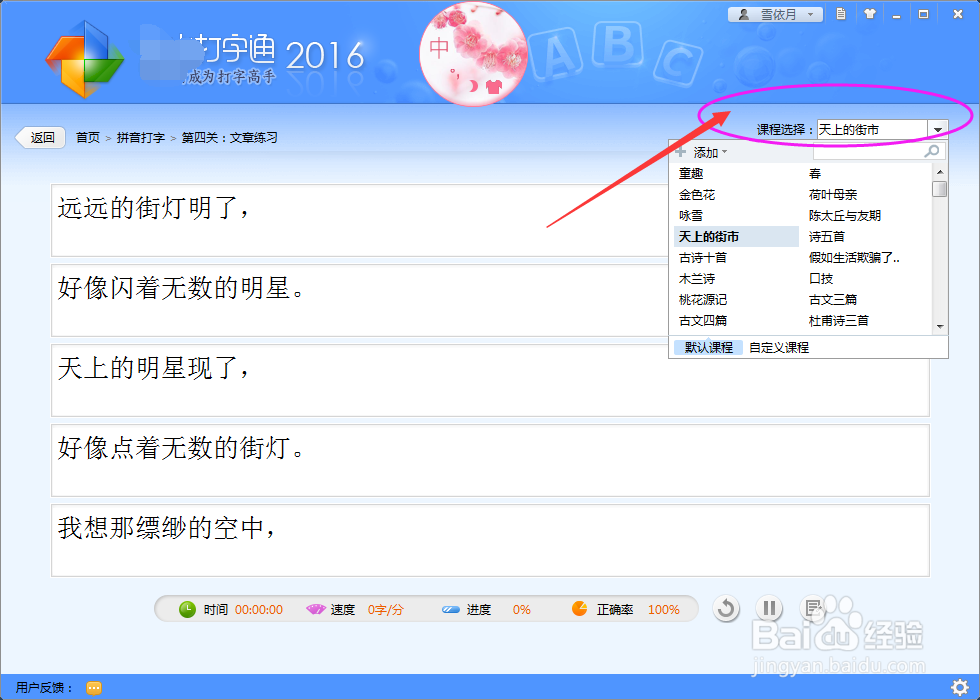Navigate to 首页 via breadcrumb link
This screenshot has height=700, width=980.
(x=87, y=137)
